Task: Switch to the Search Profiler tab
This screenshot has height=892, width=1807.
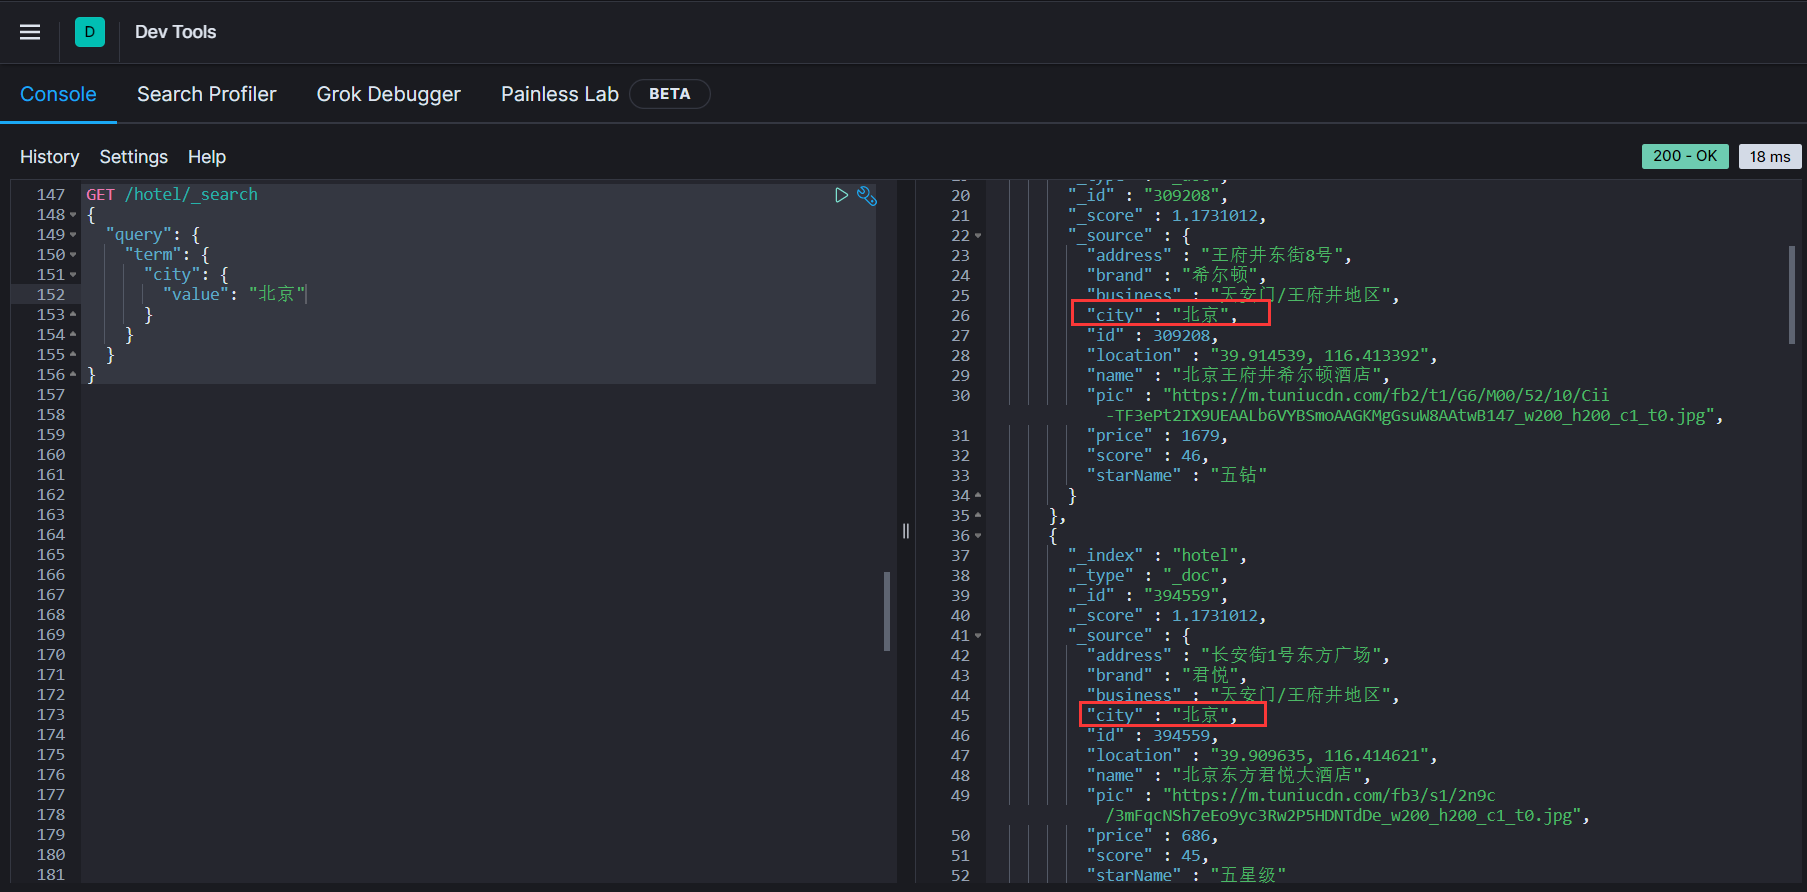Action: coord(206,94)
